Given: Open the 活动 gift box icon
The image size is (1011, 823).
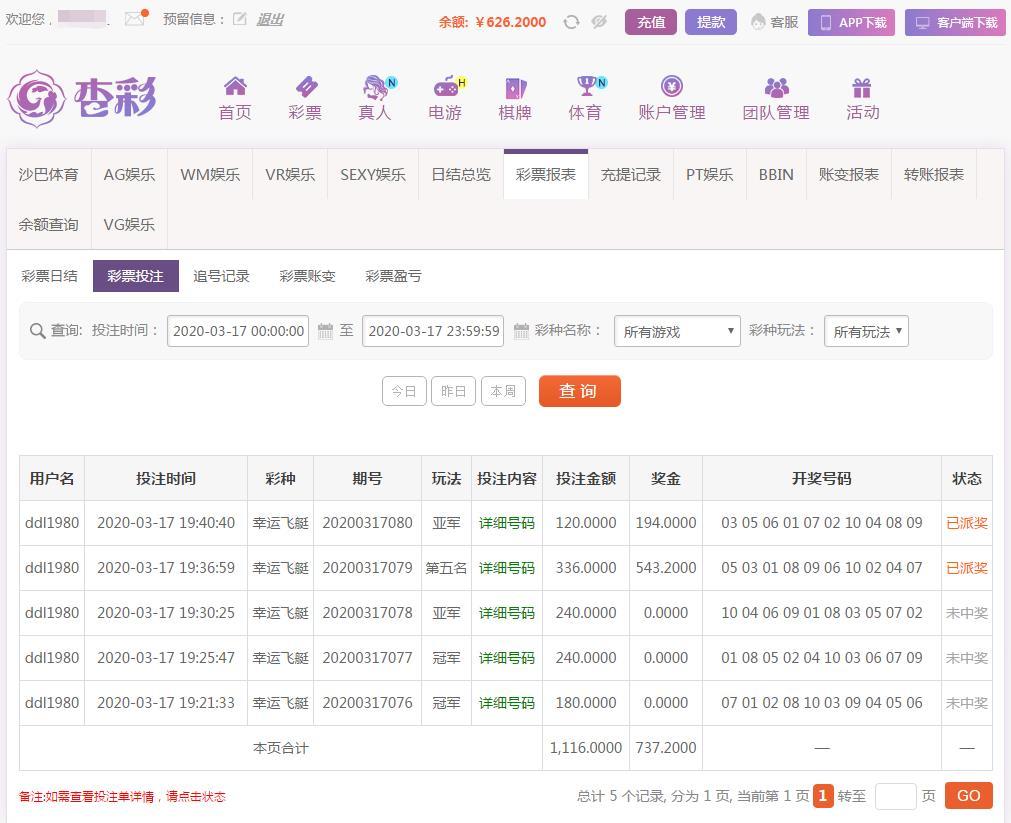Looking at the screenshot, I should pos(862,87).
